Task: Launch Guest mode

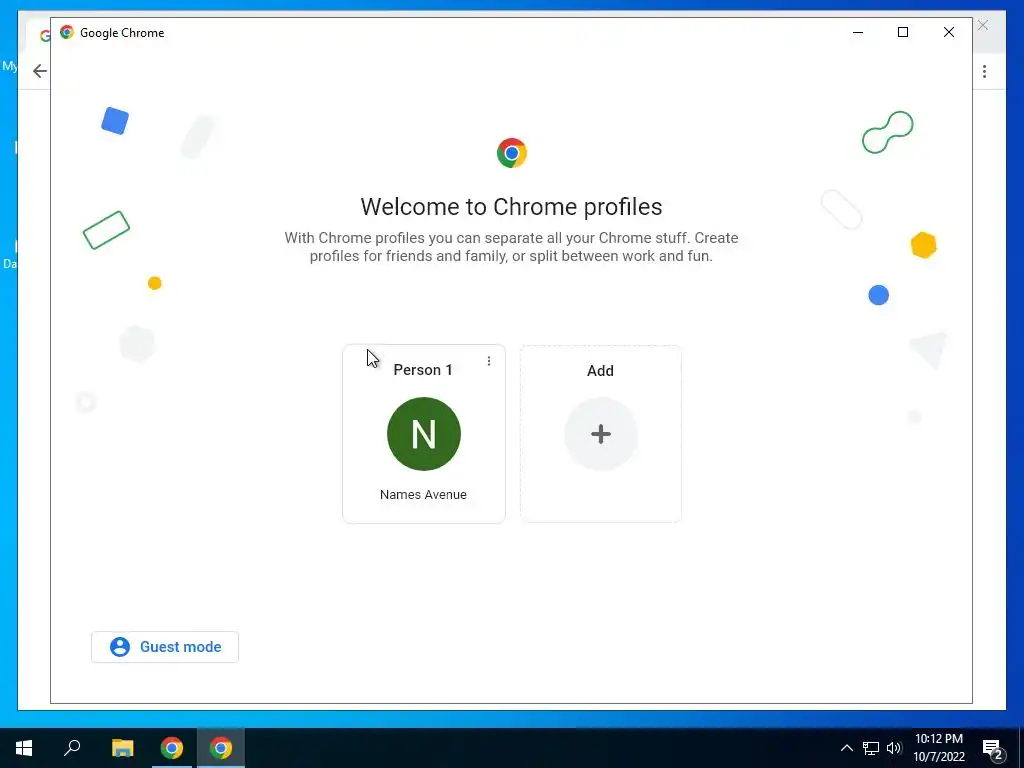Action: (165, 647)
